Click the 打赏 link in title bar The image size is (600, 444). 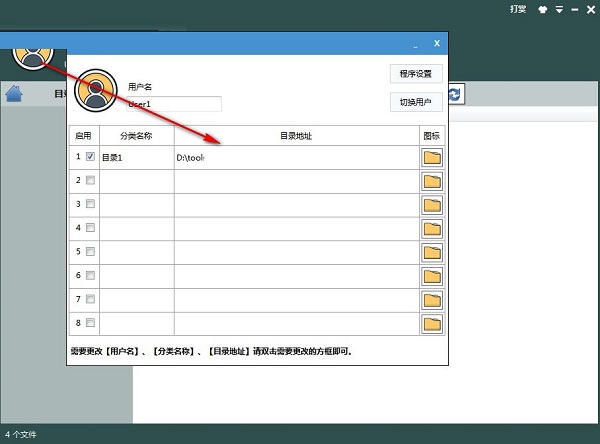[518, 9]
